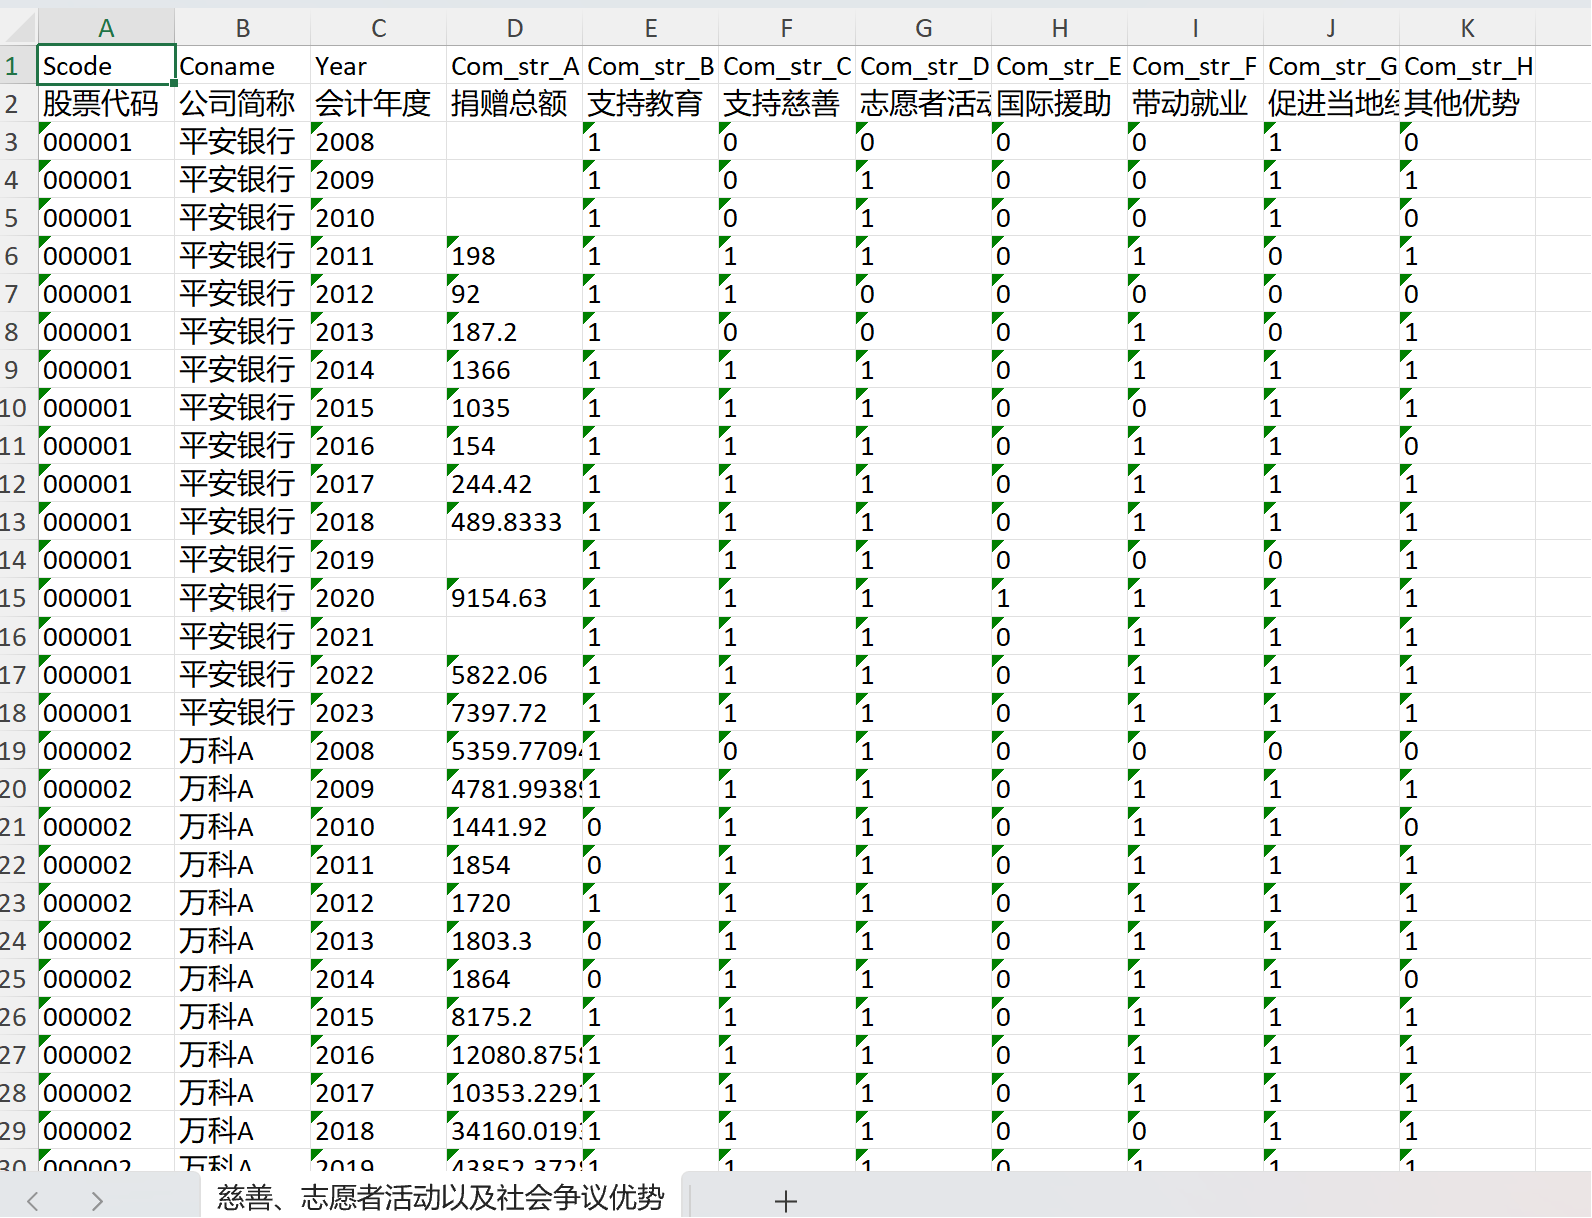Select the Com_str_H header cell
Screen dimensions: 1592x1218
pyautogui.click(x=1468, y=66)
